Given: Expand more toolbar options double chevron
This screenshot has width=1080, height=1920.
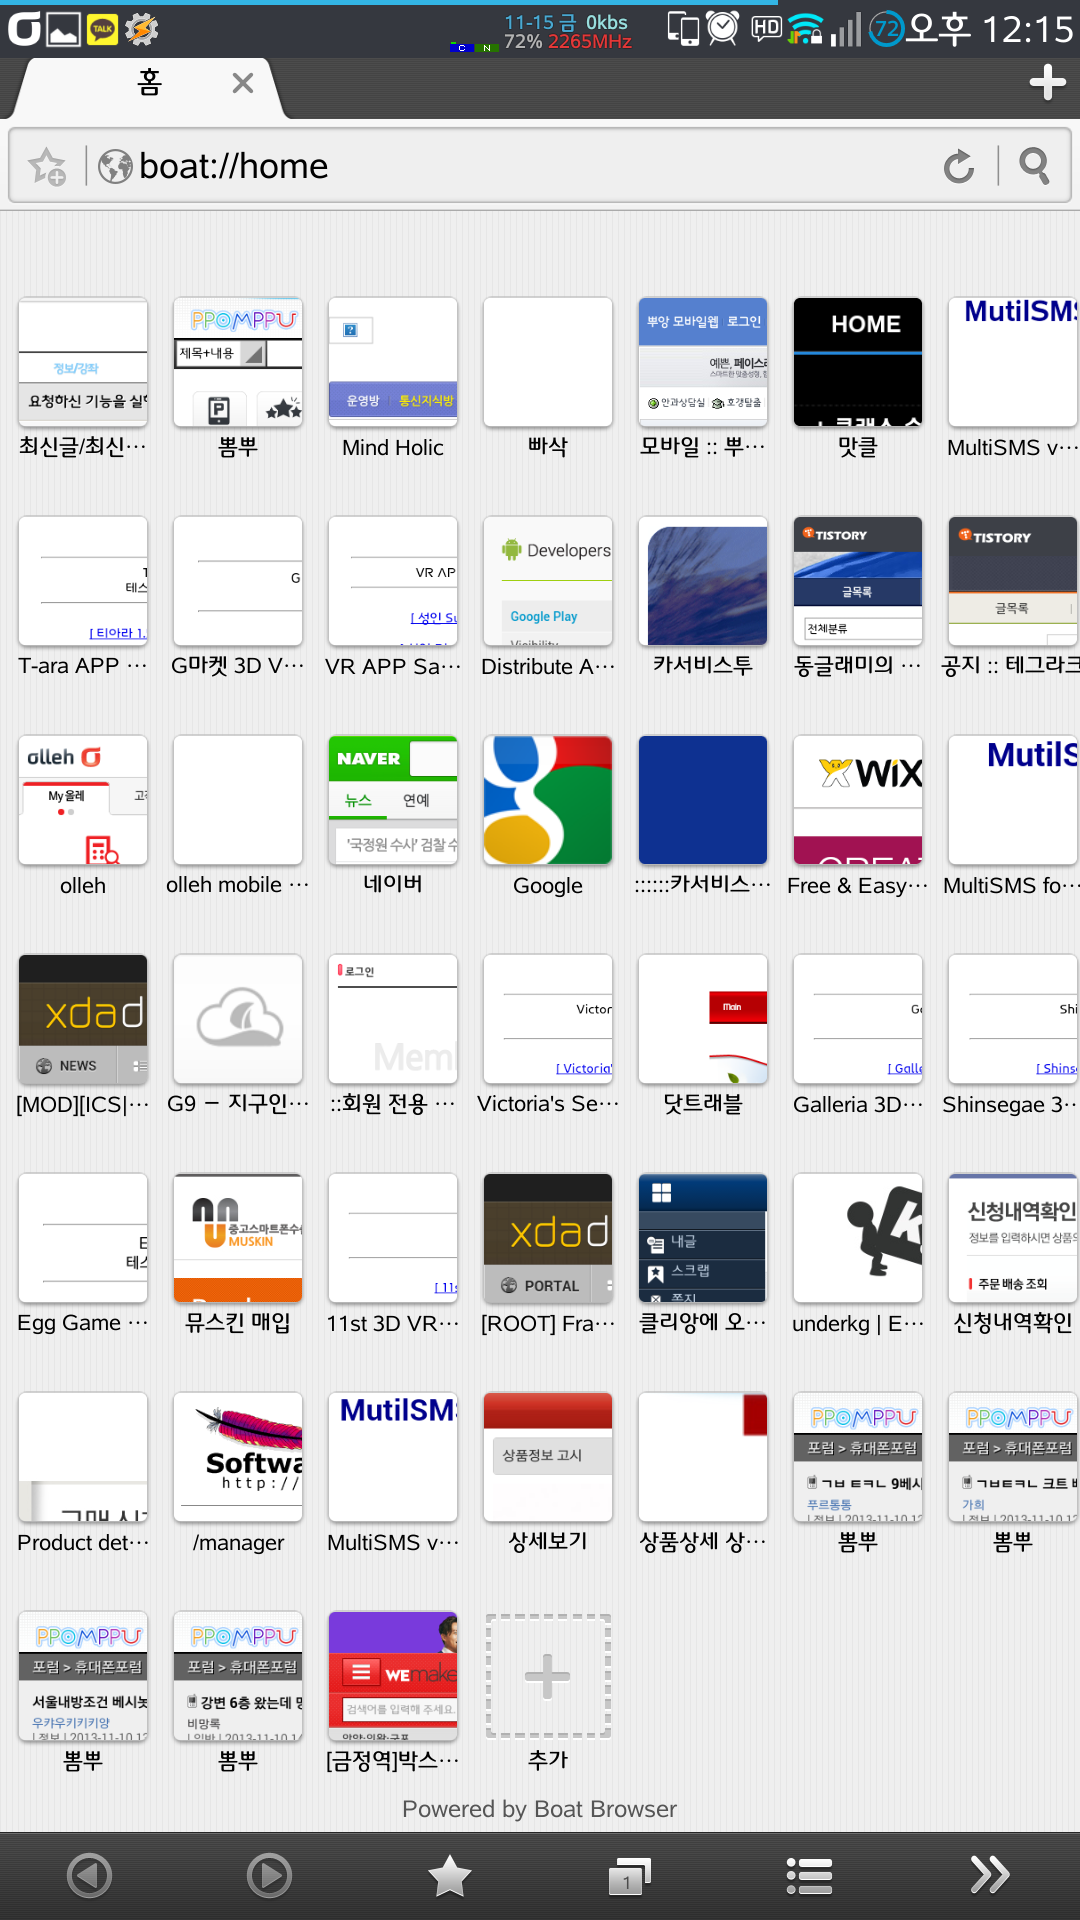Looking at the screenshot, I should tap(989, 1875).
